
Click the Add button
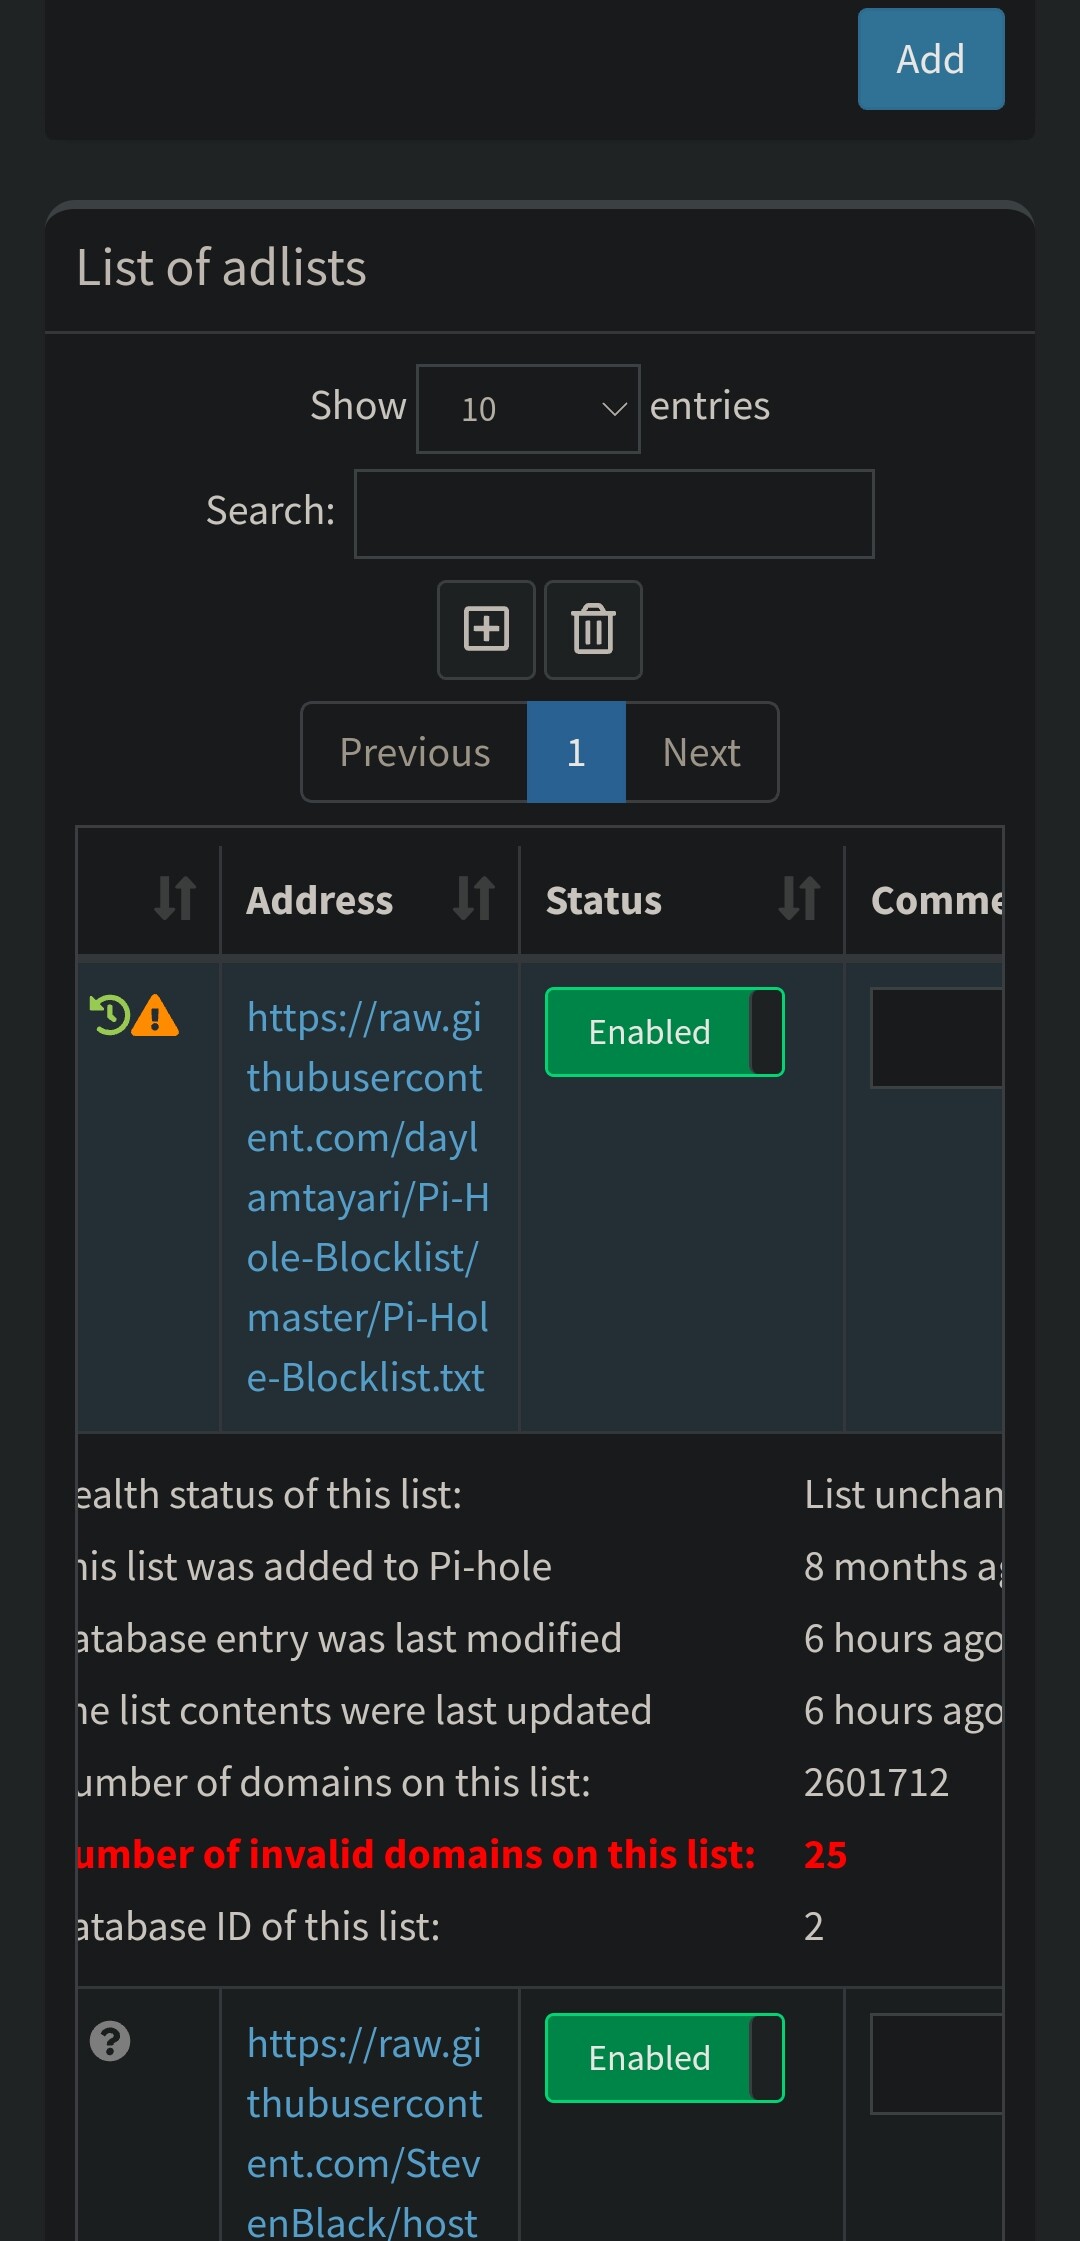[x=931, y=59]
